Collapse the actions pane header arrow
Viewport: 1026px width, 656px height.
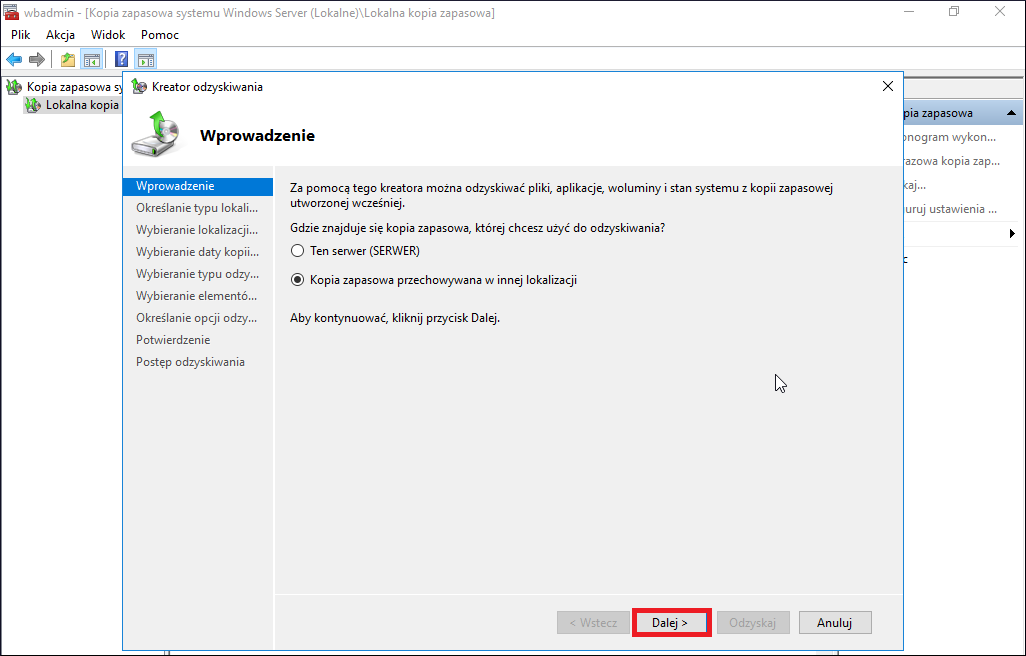[1011, 113]
